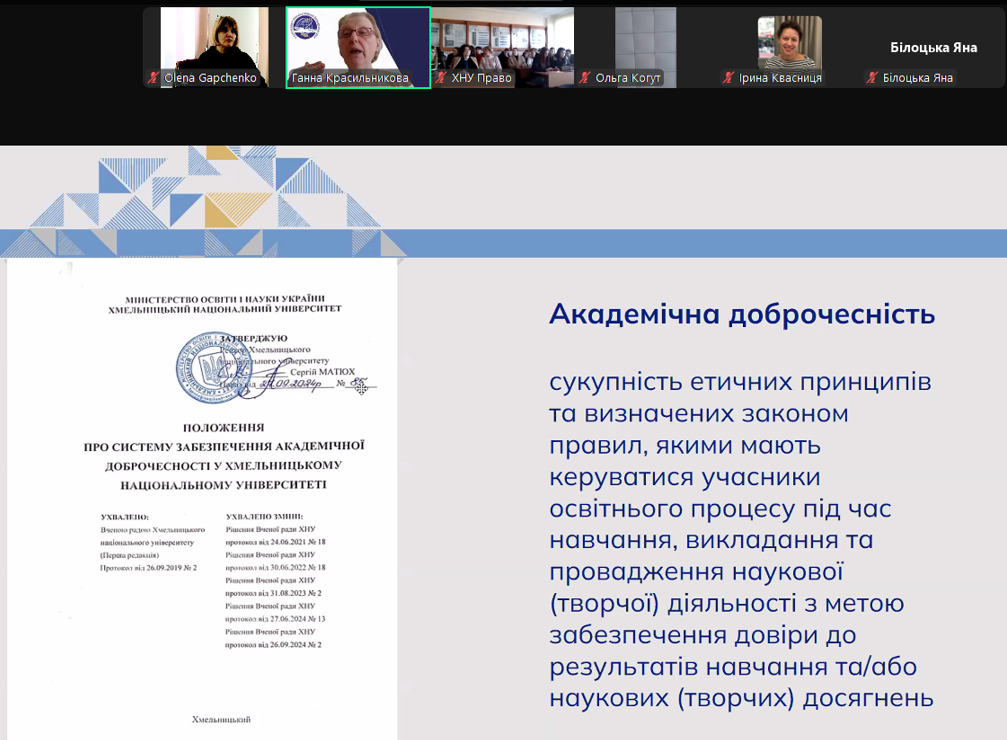This screenshot has width=1007, height=740.
Task: Click the document title 'ПОЛОЖЕННЯ'
Action: coord(224,426)
